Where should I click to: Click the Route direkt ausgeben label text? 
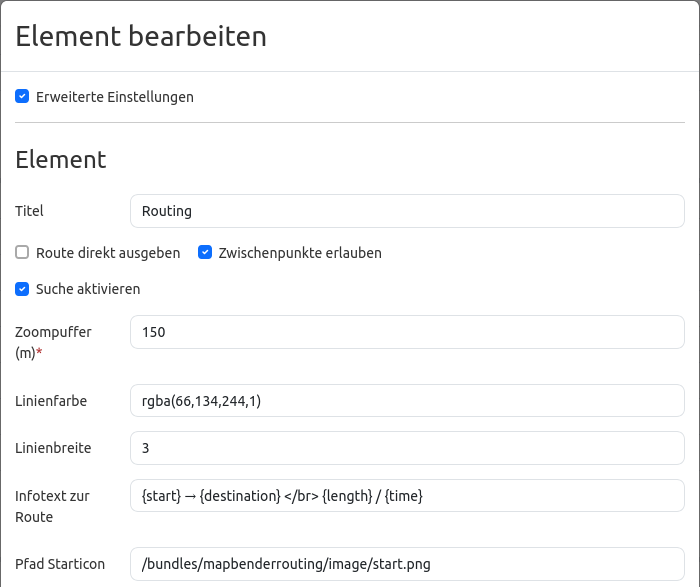click(108, 253)
